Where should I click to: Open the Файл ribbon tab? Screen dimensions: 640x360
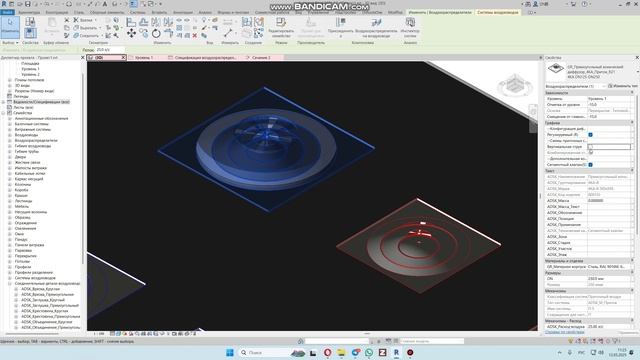click(7, 13)
